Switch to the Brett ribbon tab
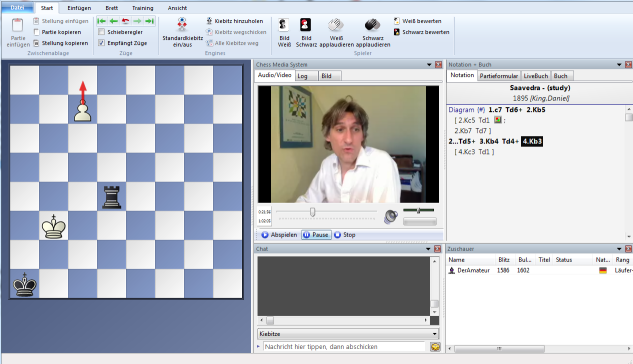Image resolution: width=633 pixels, height=364 pixels. coord(112,8)
